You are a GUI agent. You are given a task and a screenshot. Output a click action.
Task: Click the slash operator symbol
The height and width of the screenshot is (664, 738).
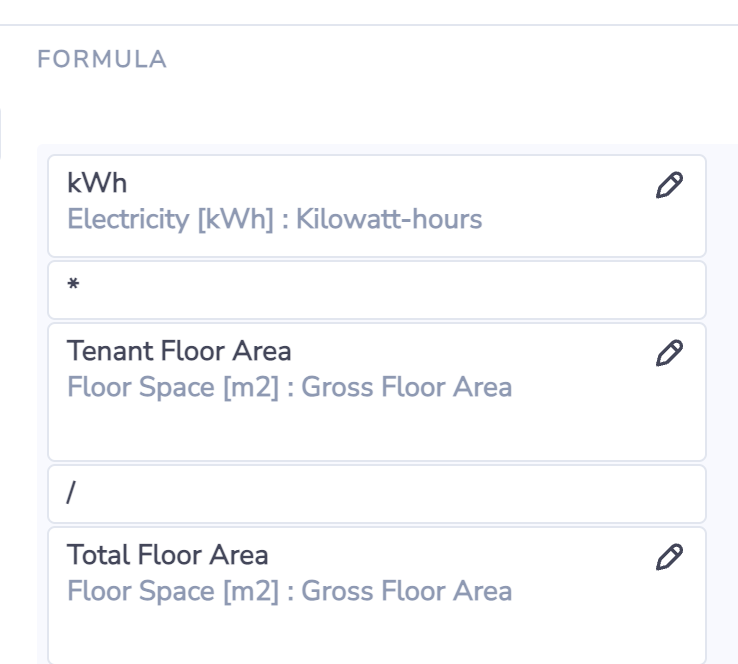point(71,492)
